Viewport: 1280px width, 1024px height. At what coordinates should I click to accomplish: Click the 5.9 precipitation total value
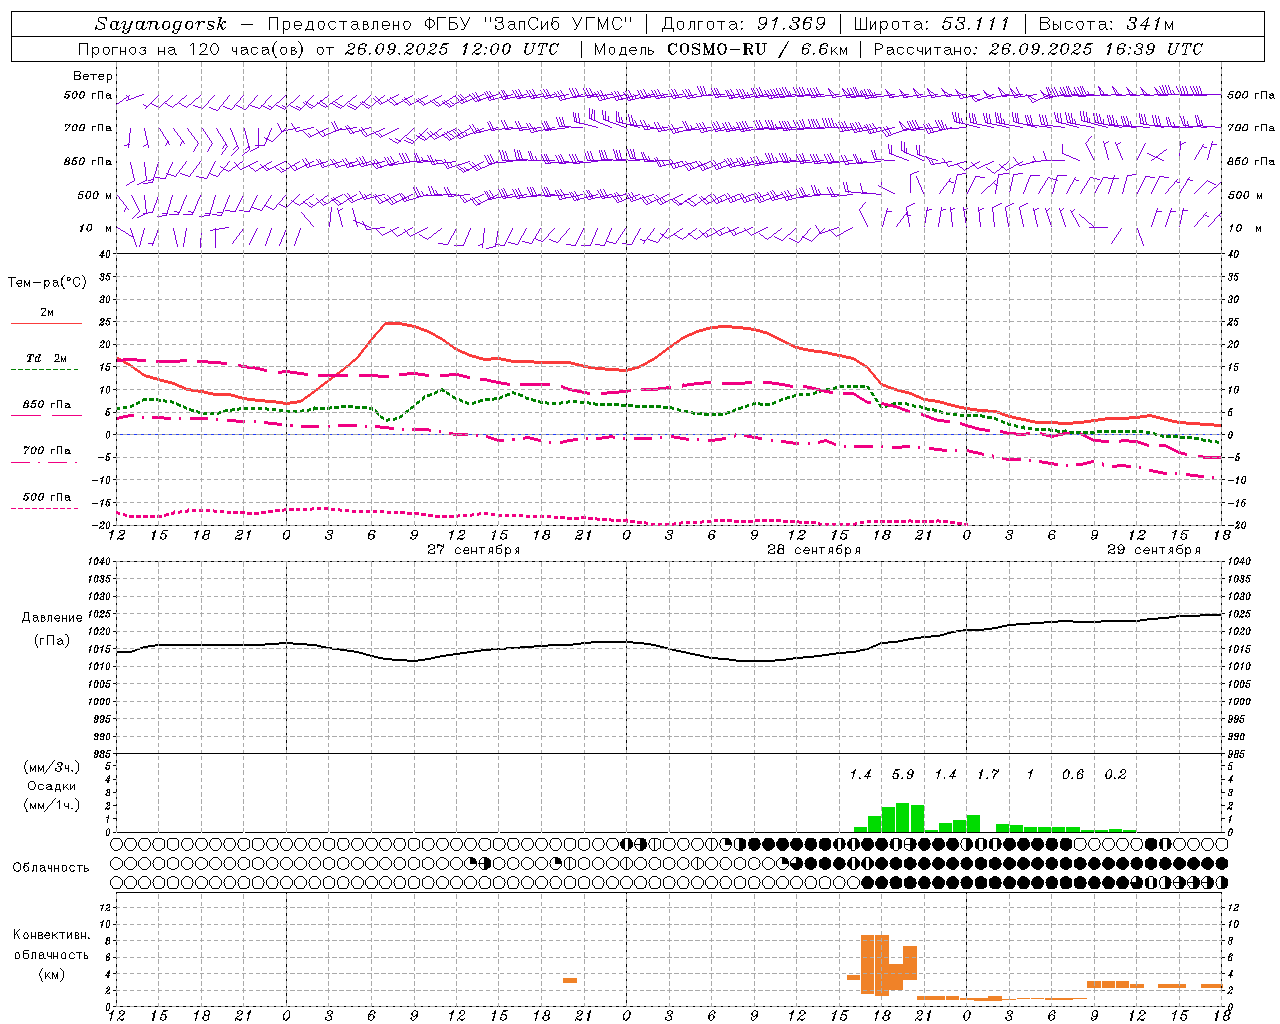[x=902, y=774]
